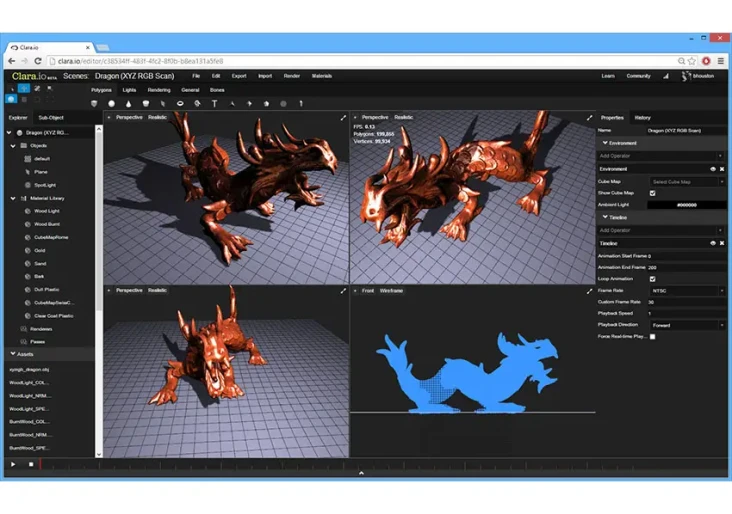
Task: Maximize the top-left Perspective viewport
Action: coord(343,118)
